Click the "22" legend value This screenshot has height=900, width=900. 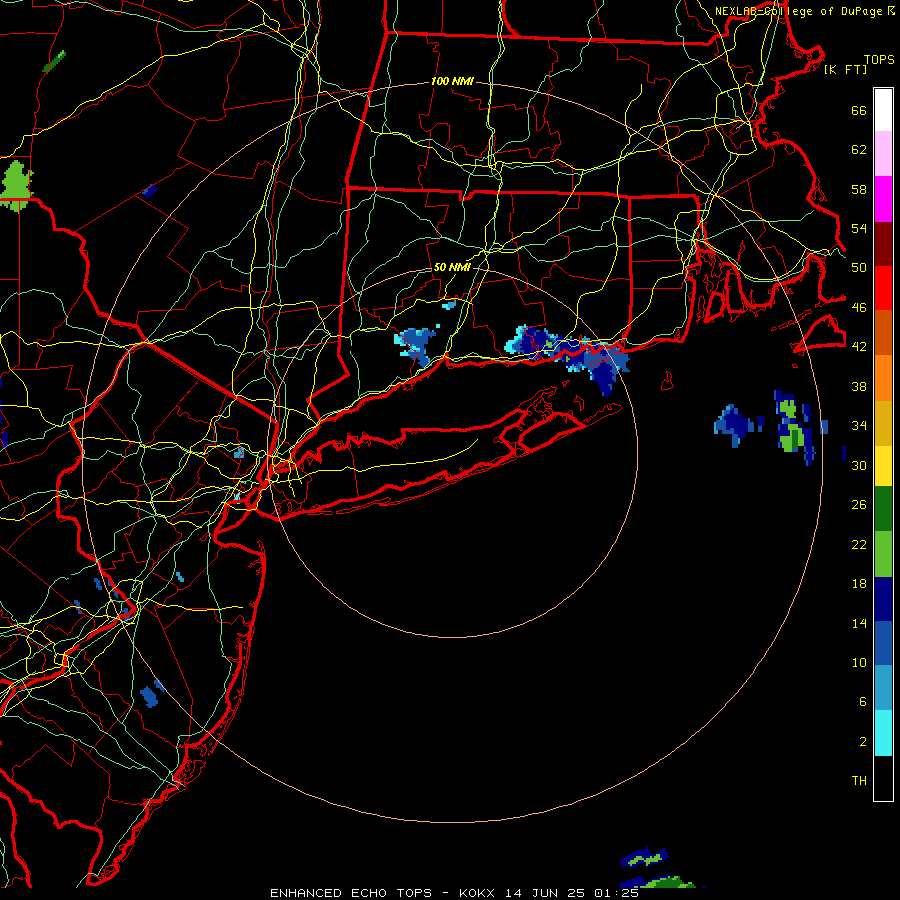point(859,544)
